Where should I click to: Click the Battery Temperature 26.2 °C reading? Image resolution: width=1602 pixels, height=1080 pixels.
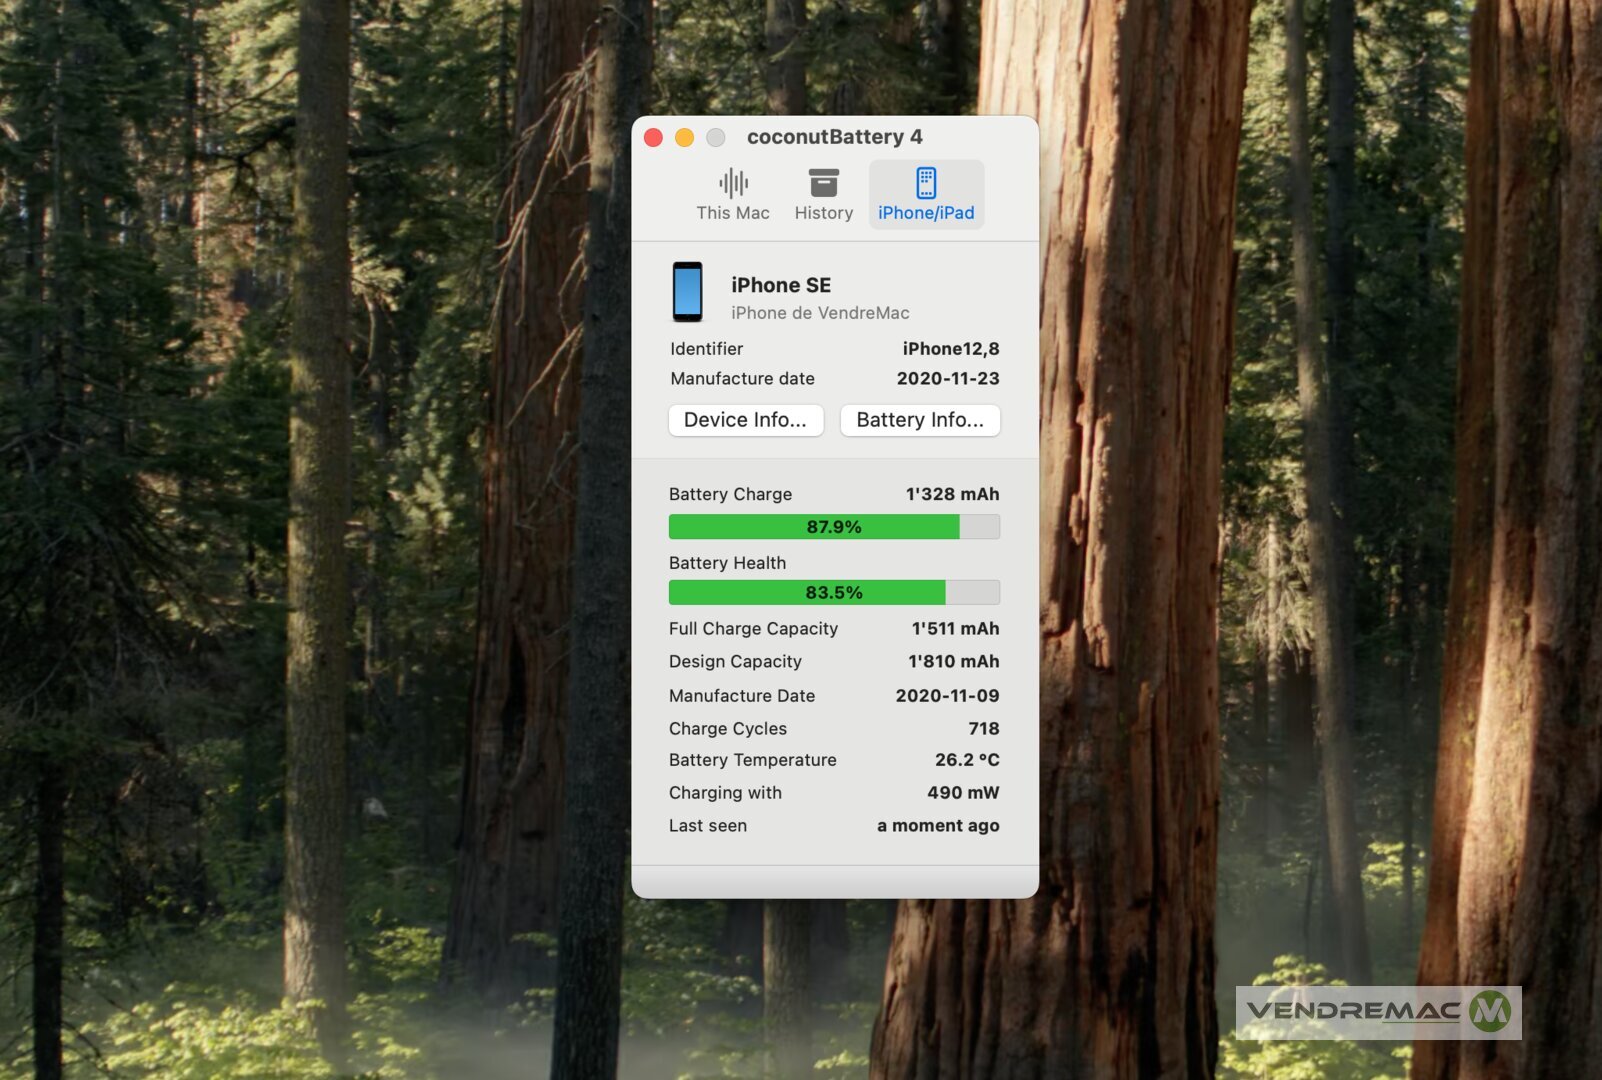966,760
